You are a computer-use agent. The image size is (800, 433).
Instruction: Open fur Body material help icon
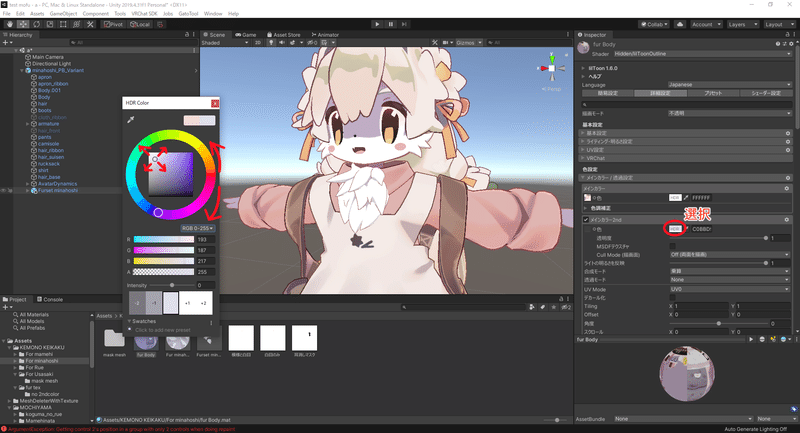coord(778,44)
